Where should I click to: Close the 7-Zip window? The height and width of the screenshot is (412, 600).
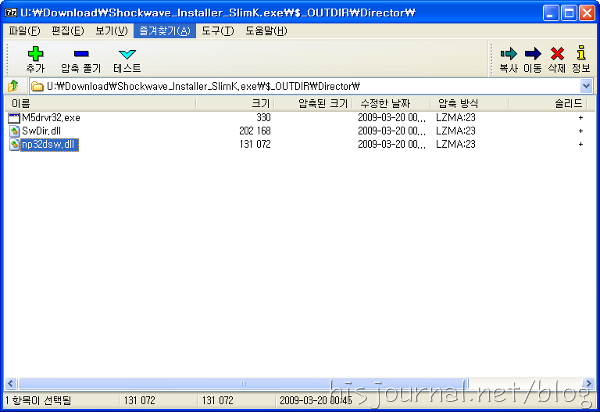coord(587,13)
